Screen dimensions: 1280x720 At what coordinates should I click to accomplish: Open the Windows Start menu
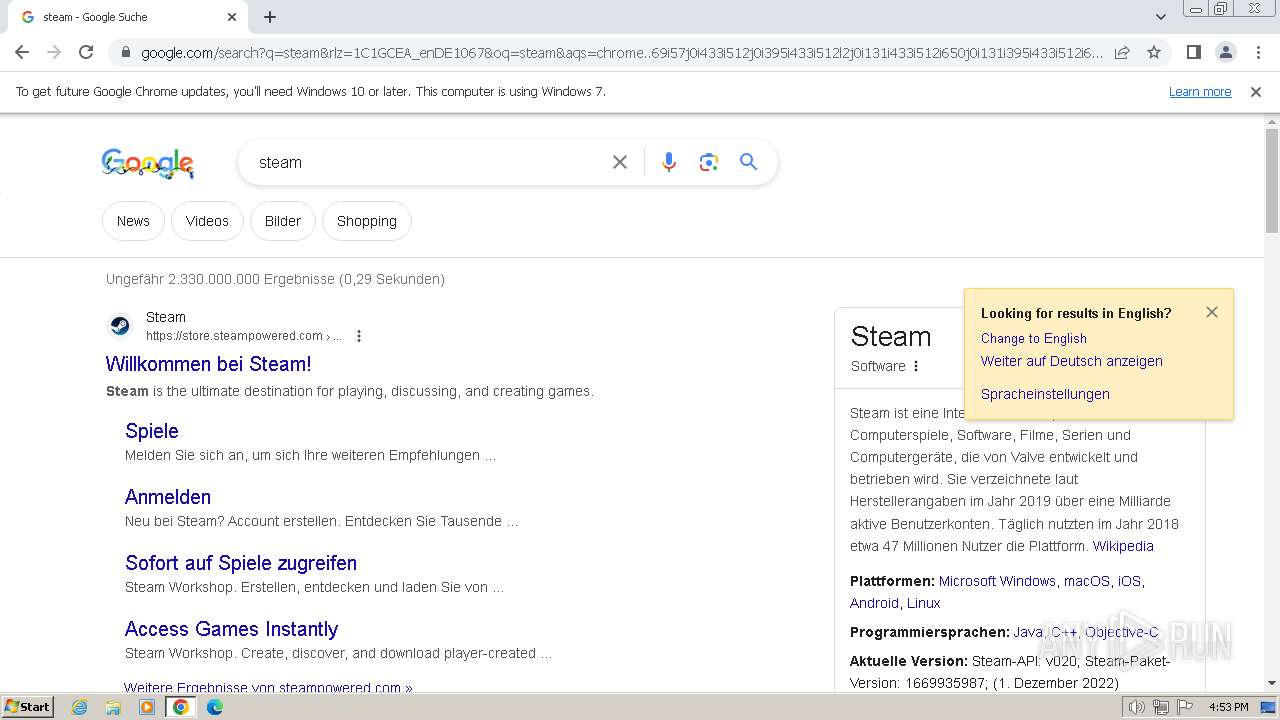click(28, 706)
